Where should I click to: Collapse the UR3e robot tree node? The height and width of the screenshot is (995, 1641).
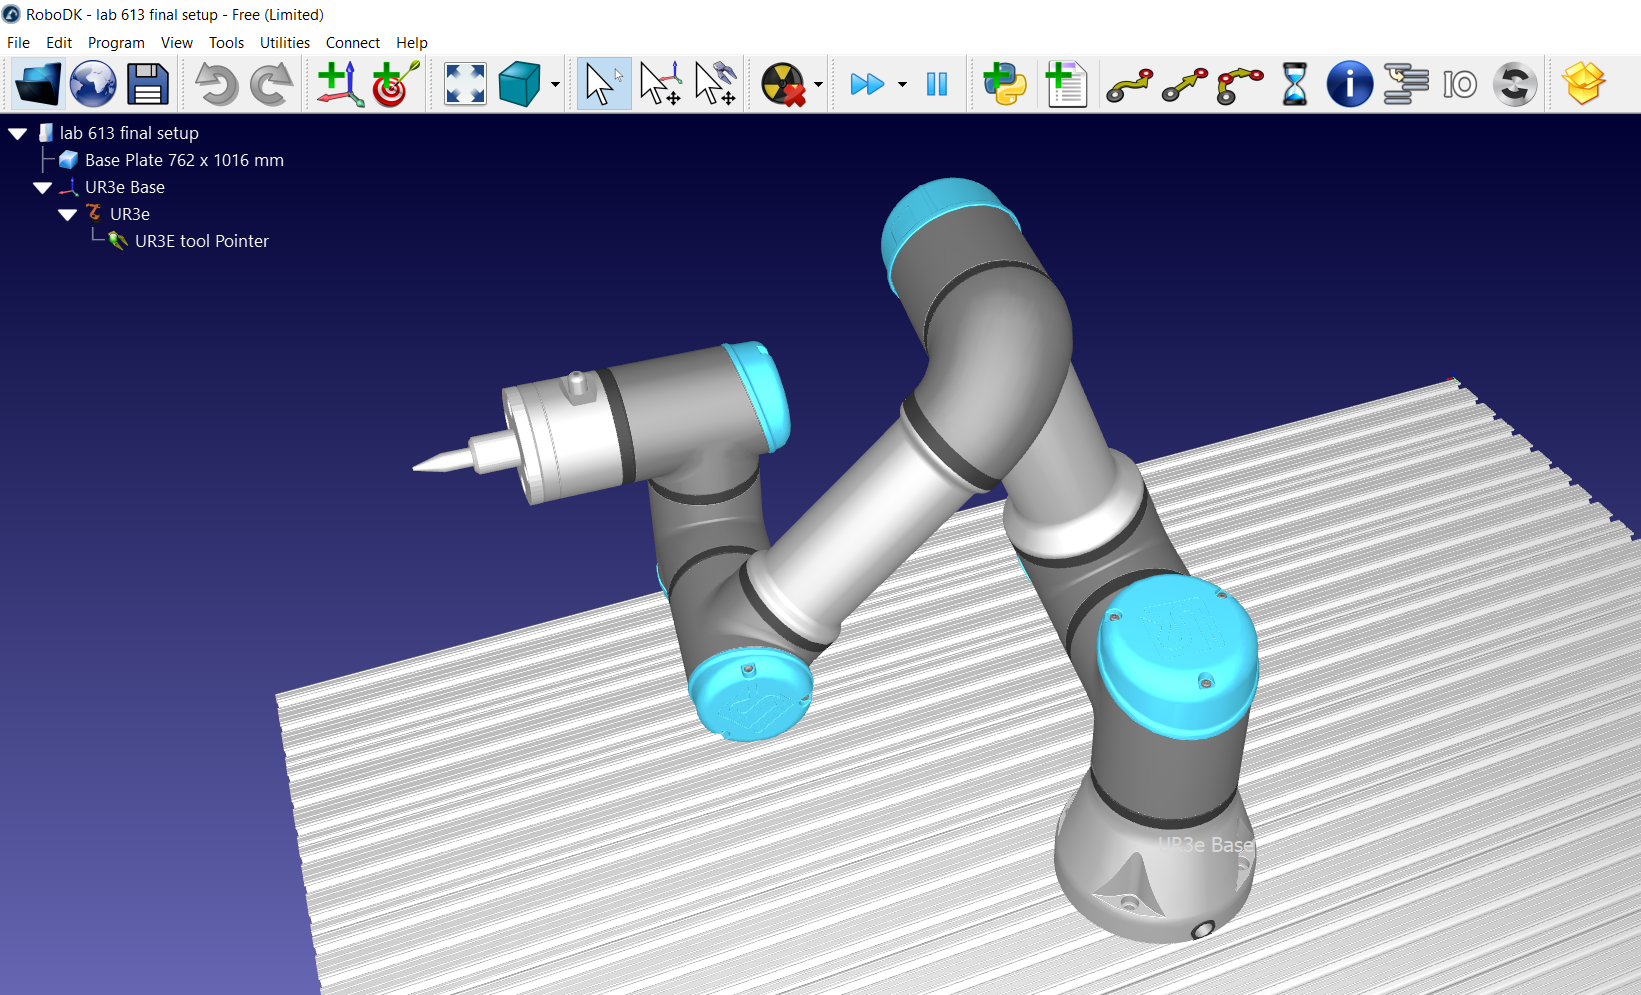point(67,214)
